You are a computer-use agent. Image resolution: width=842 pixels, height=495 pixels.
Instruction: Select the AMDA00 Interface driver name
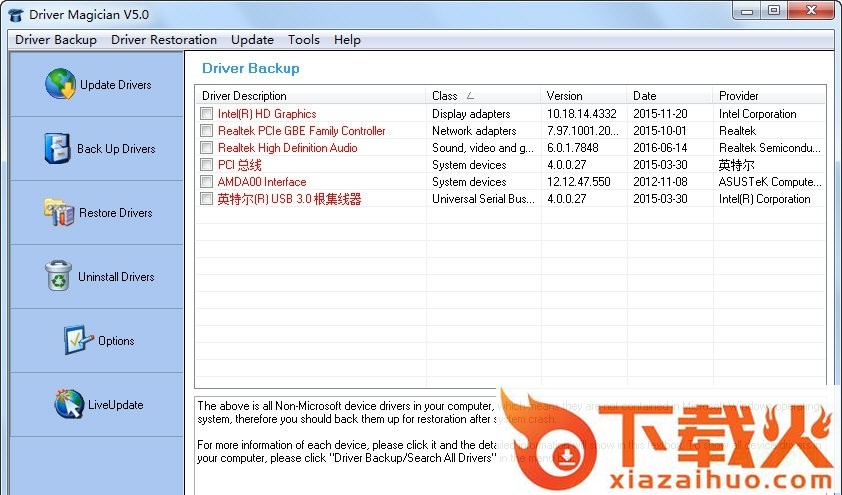click(262, 181)
